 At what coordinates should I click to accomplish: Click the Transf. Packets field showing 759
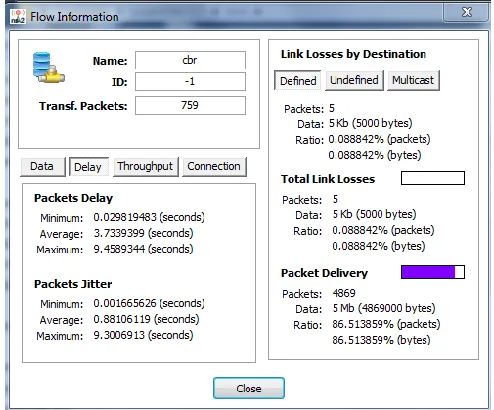pos(190,106)
